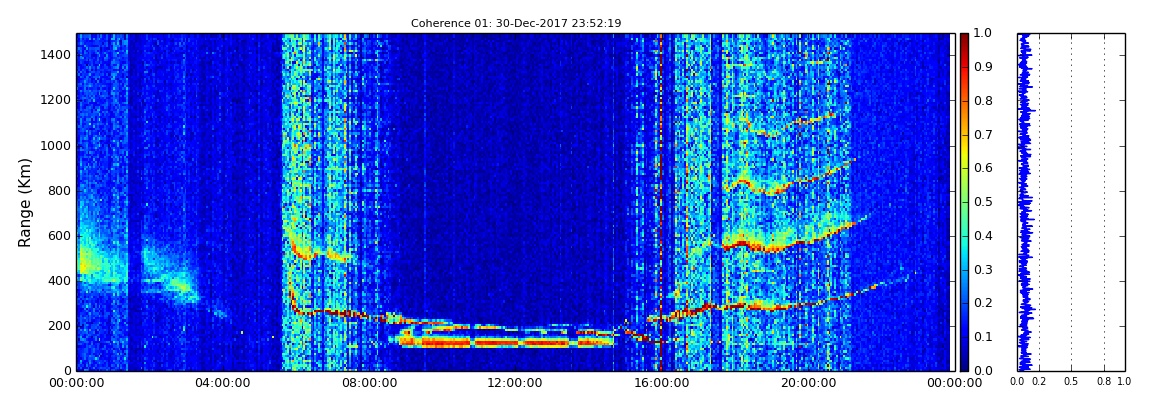Click the red vertical line near 16:00:00
This screenshot has height=407, width=1150.
(660, 202)
